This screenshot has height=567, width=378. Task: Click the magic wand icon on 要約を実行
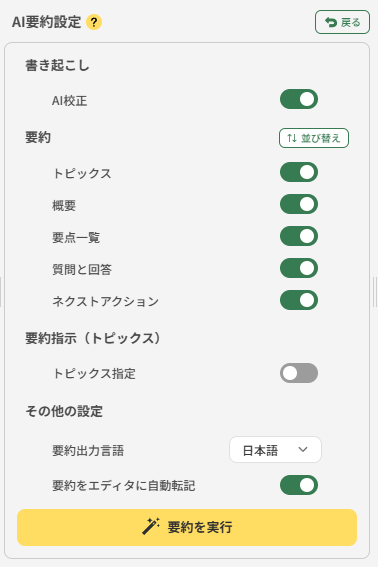pyautogui.click(x=151, y=526)
